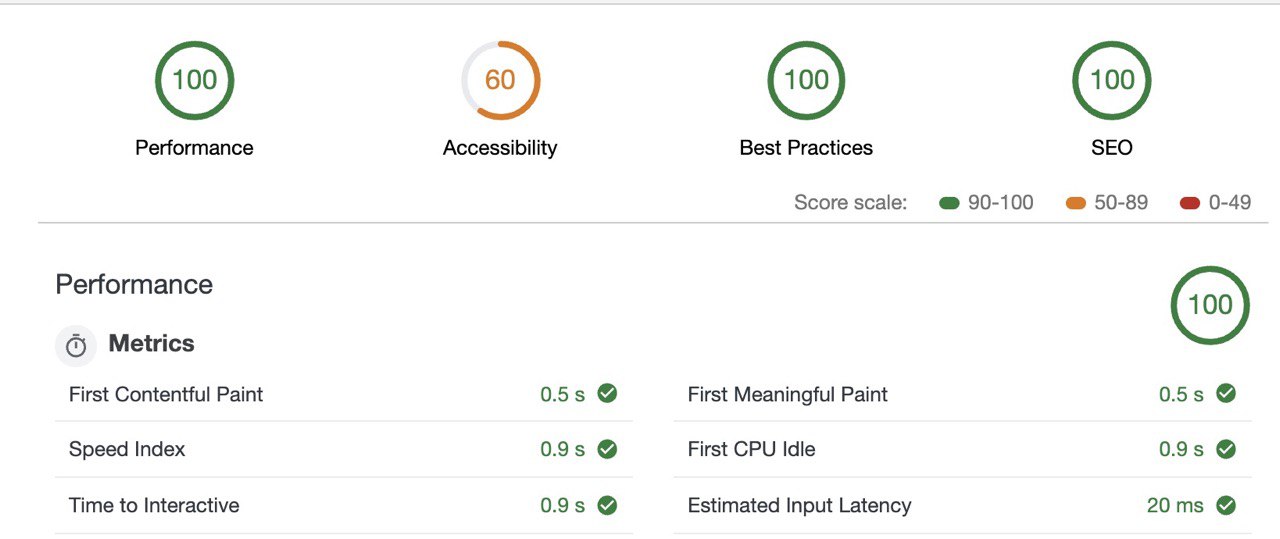1280x539 pixels.
Task: Jump to the Best Practices category label
Action: [x=806, y=148]
